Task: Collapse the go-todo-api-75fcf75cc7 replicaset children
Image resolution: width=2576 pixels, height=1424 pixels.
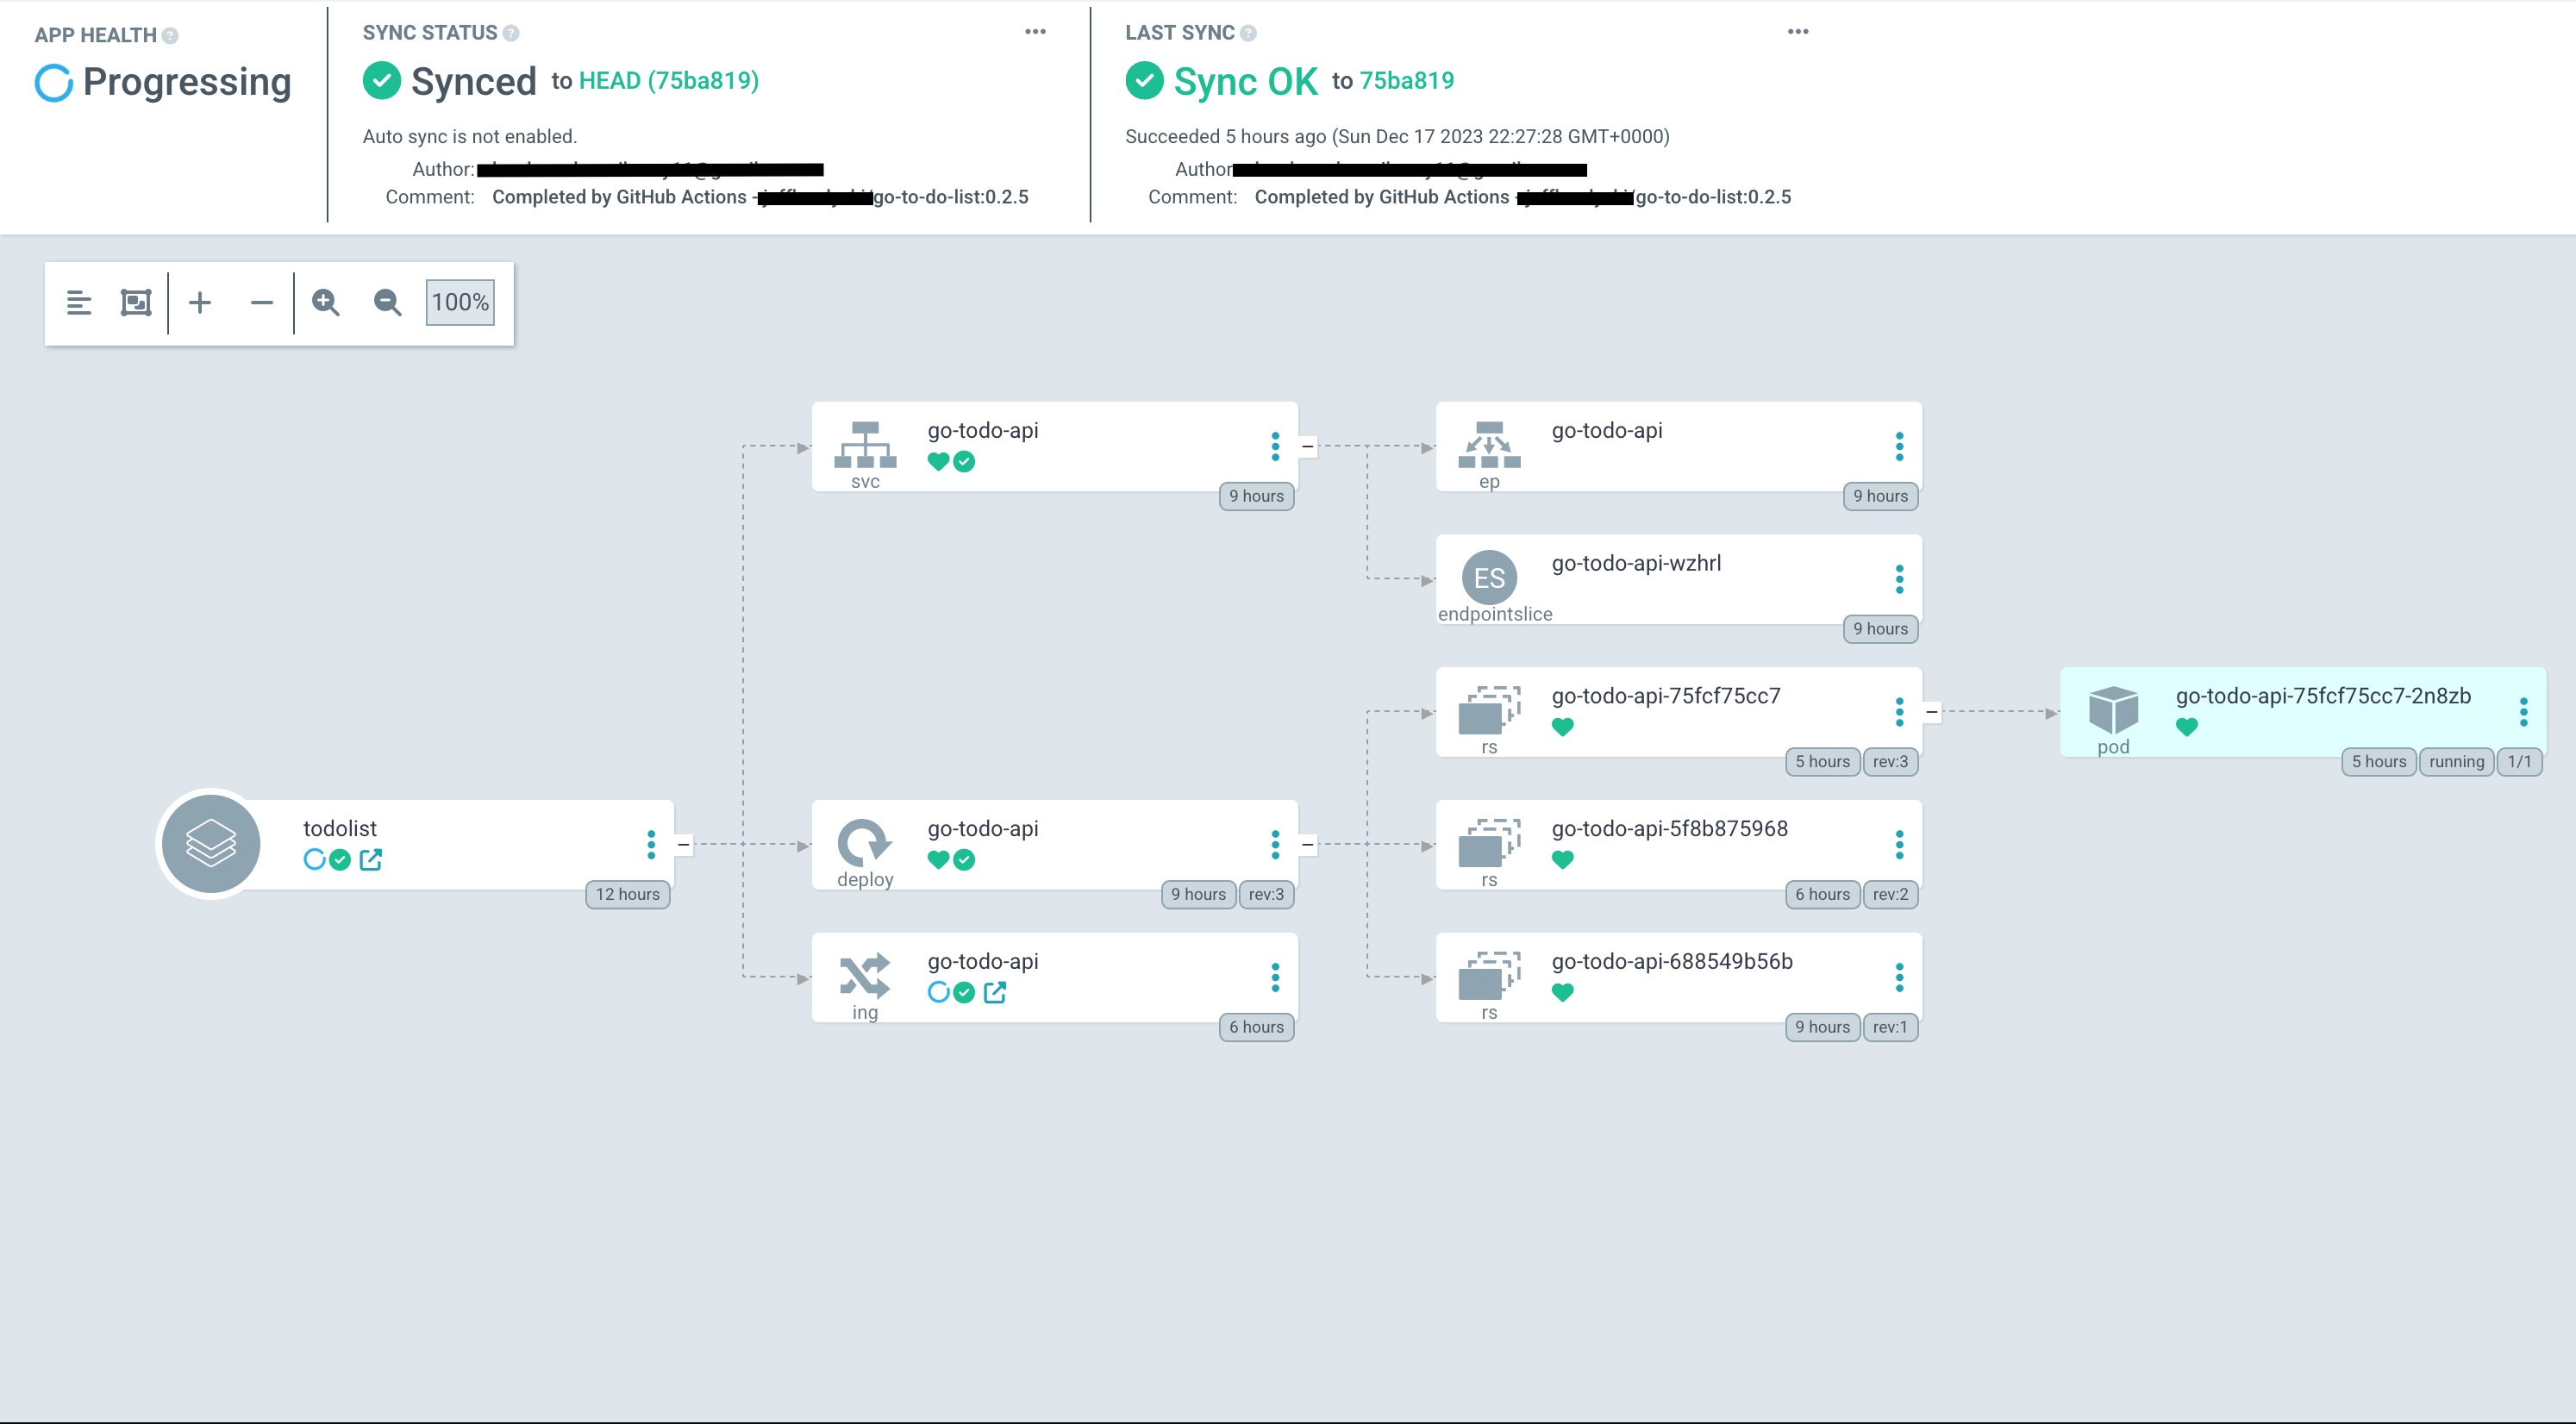Action: [x=1931, y=712]
